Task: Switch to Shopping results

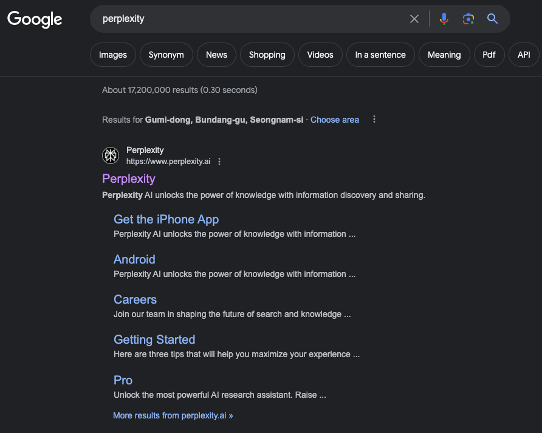Action: tap(267, 55)
